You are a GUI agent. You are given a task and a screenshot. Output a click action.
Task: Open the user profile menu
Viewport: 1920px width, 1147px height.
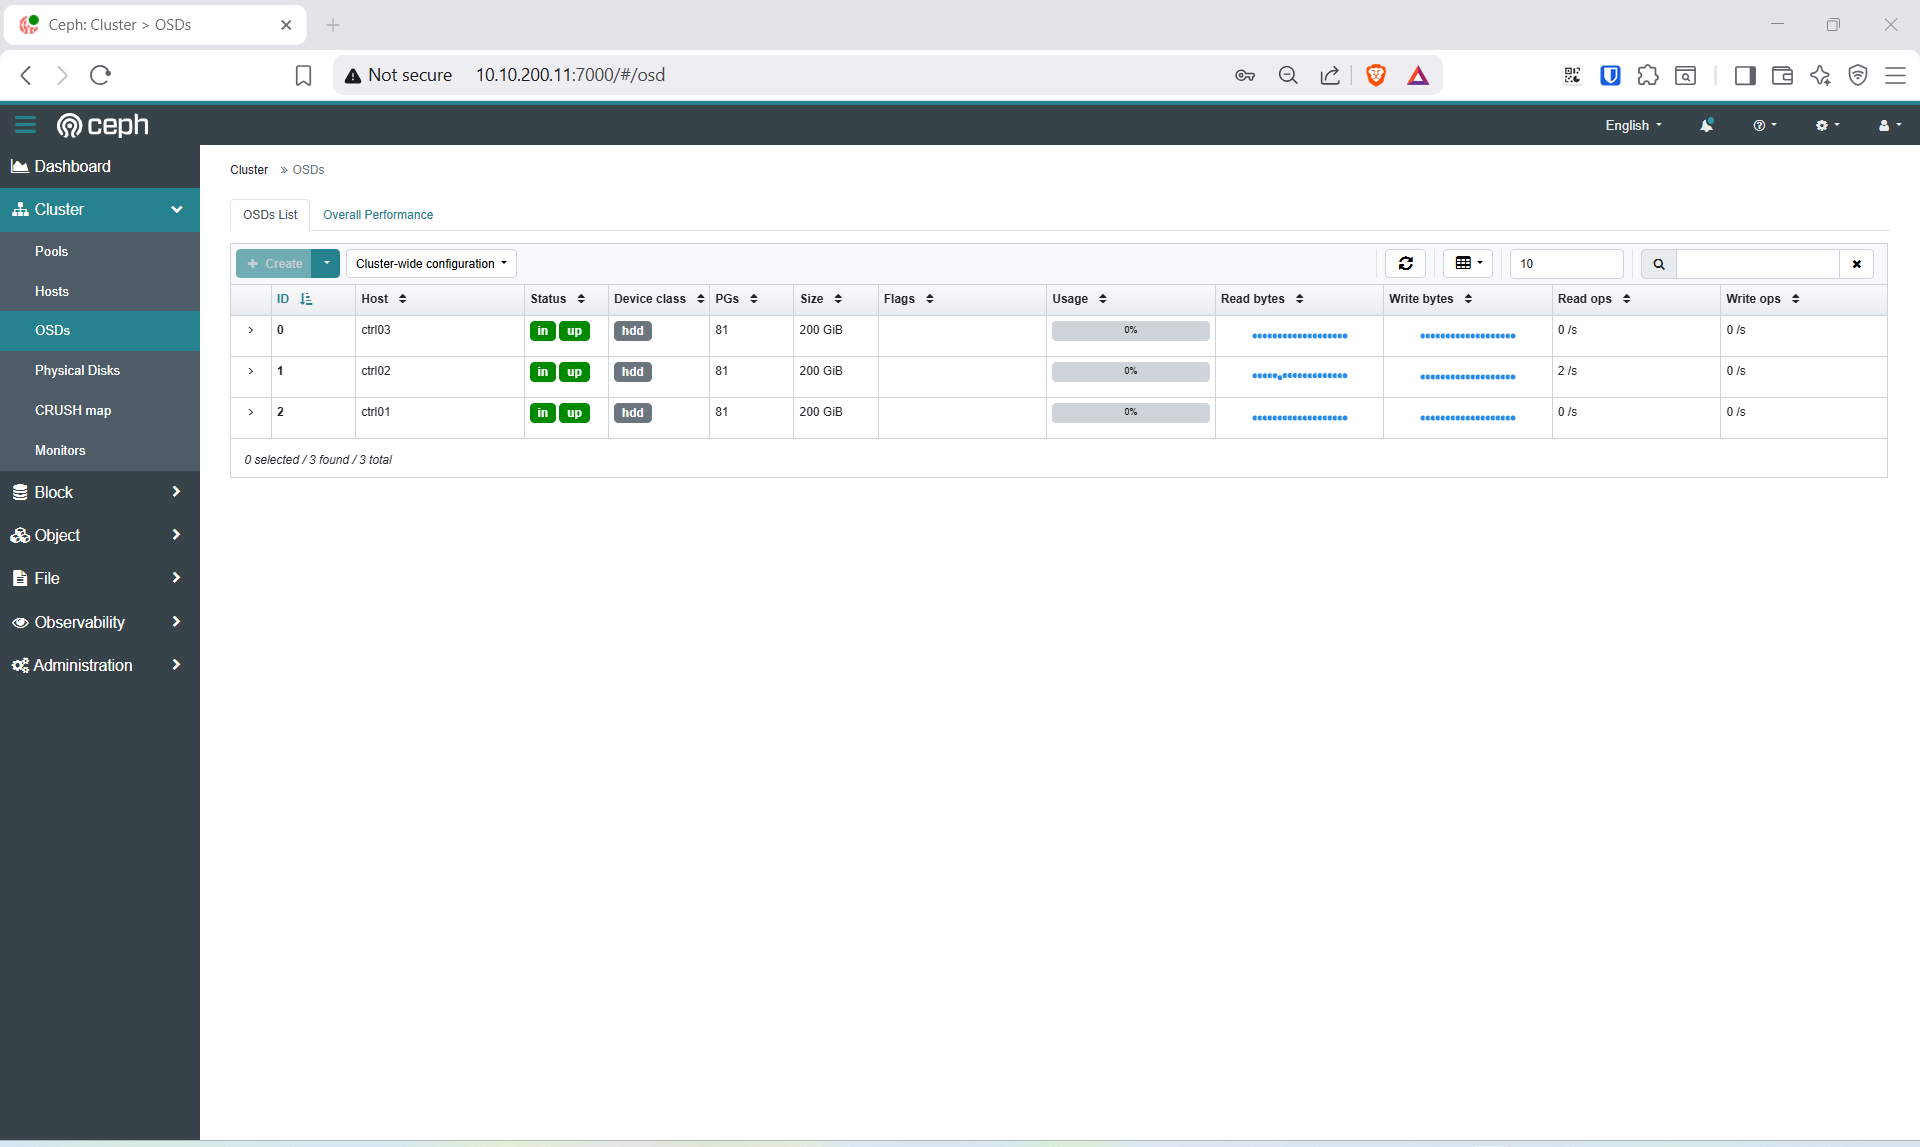tap(1889, 125)
